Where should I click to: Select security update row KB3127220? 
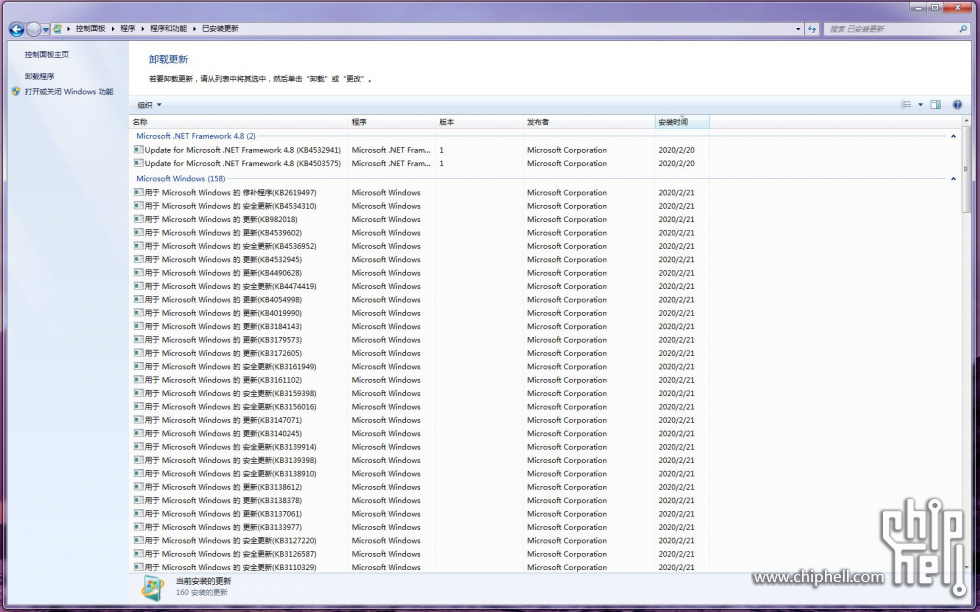click(x=421, y=541)
